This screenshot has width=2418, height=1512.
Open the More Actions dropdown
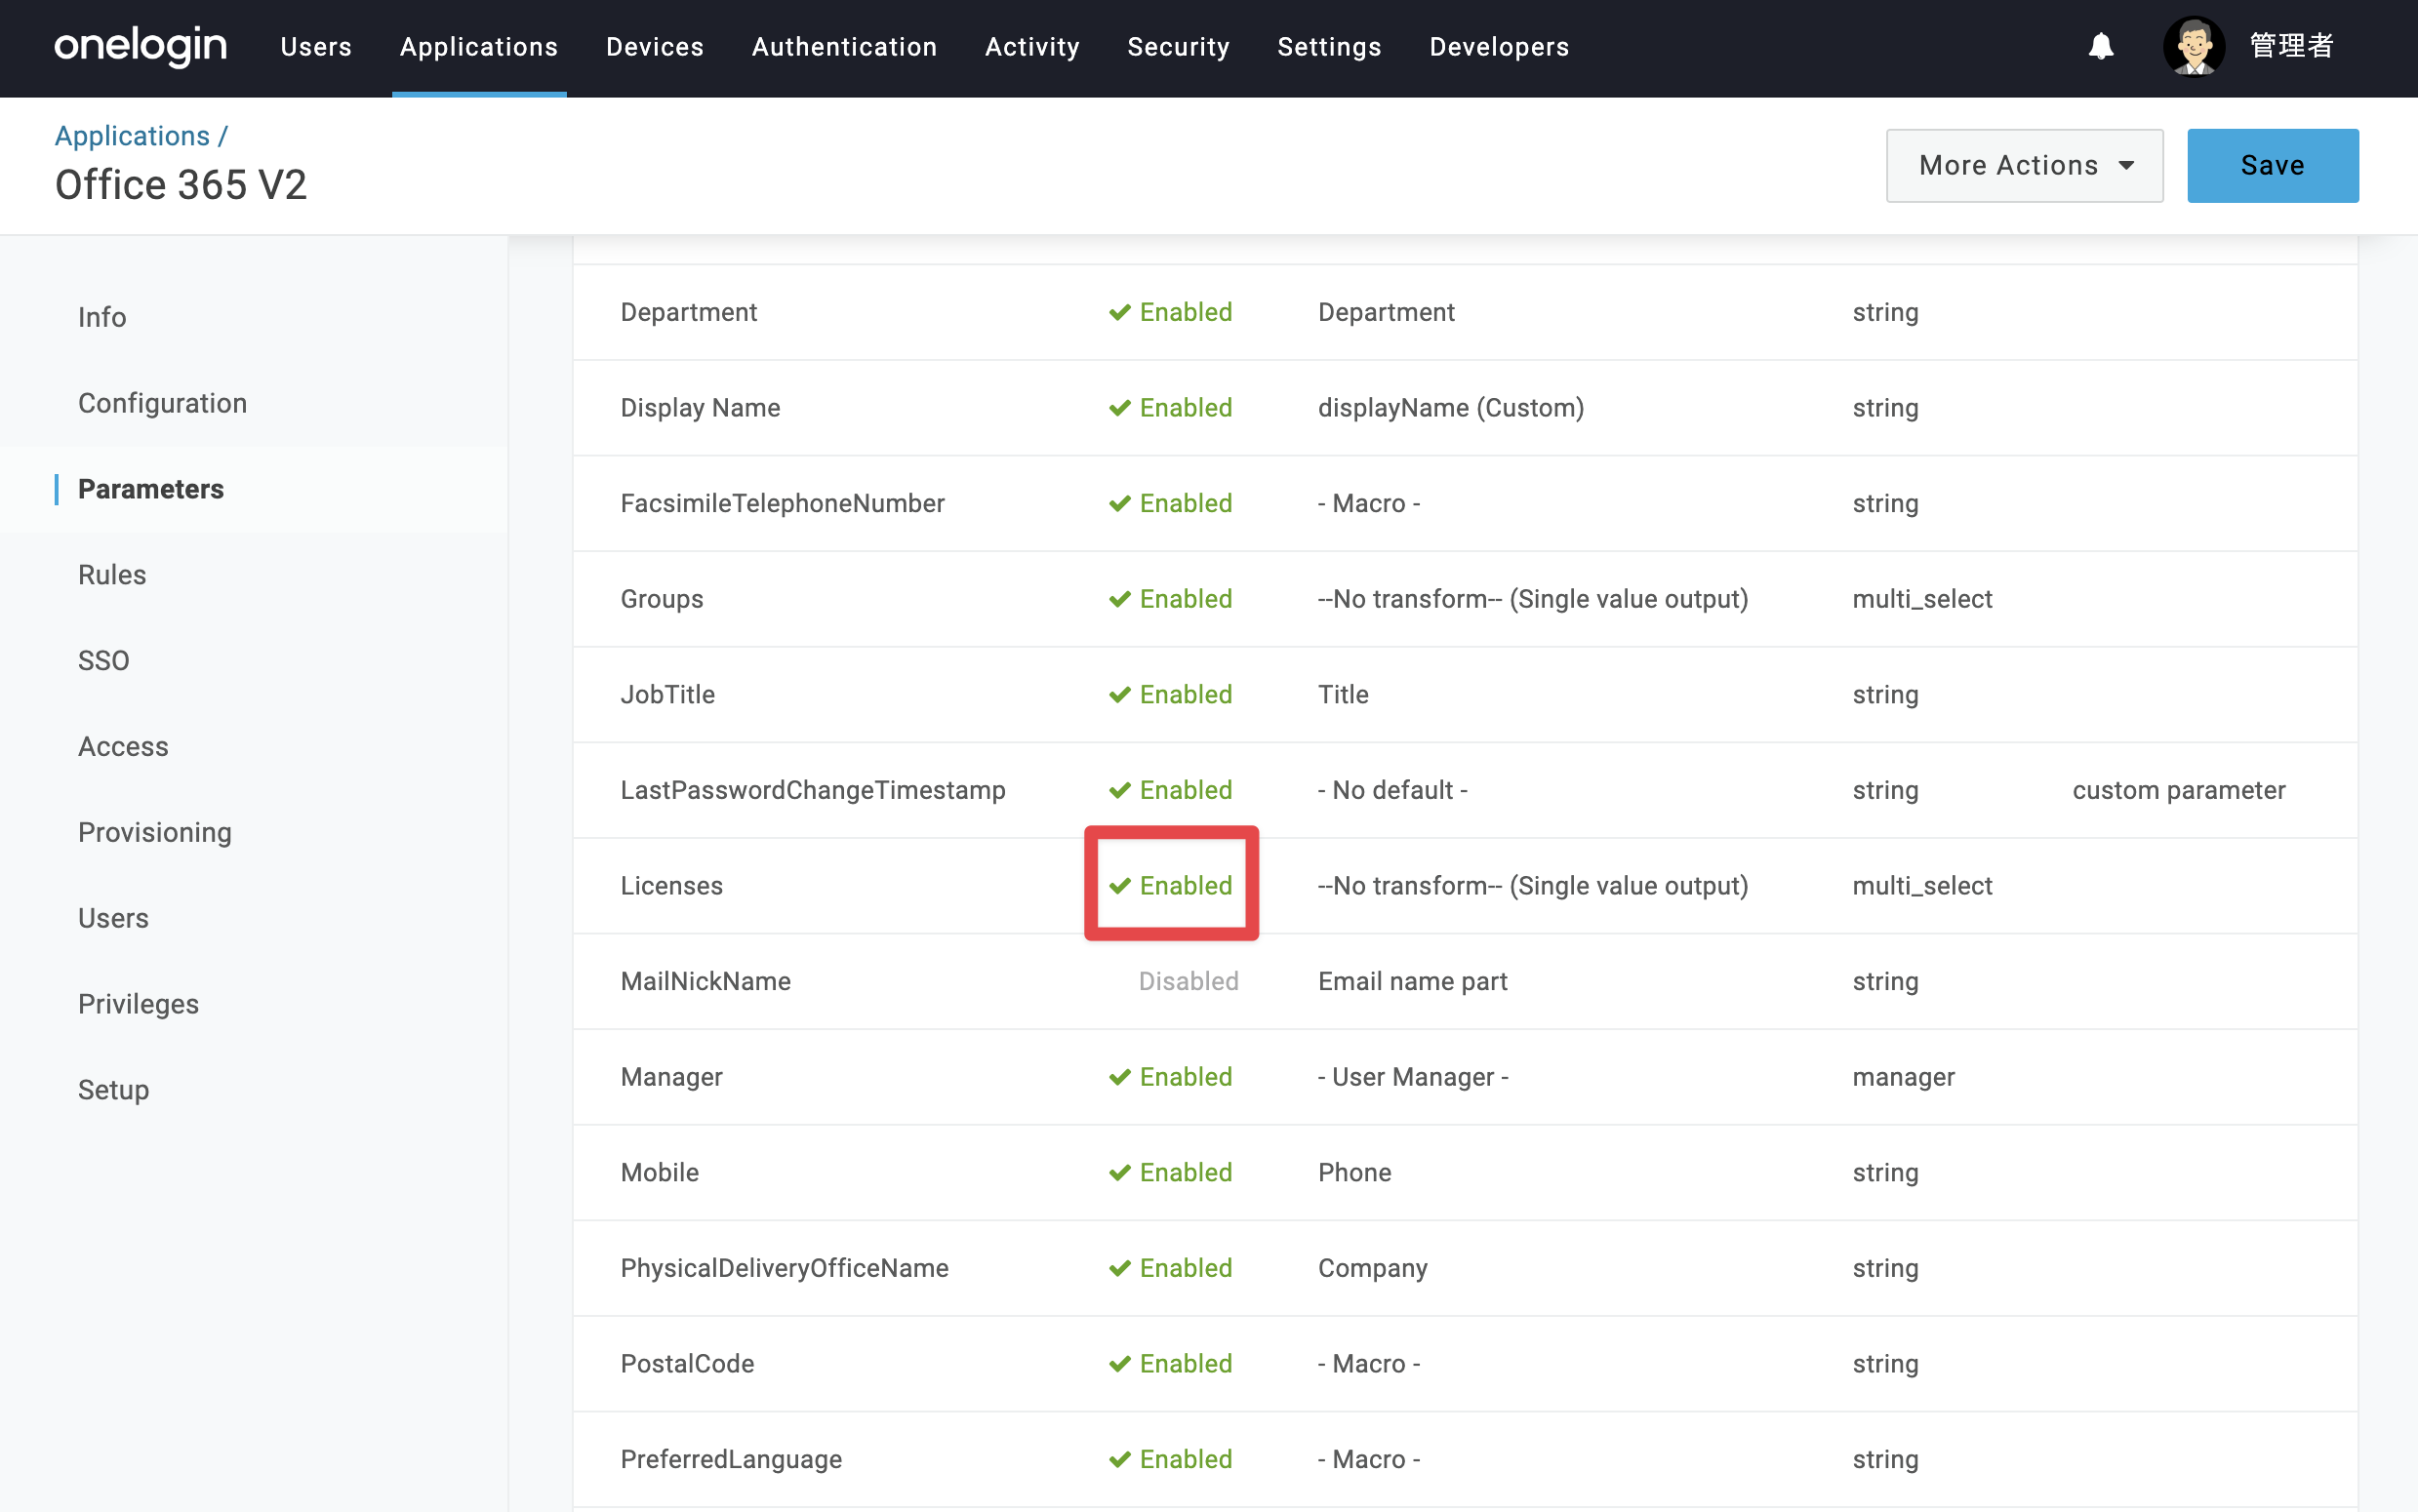[2024, 165]
